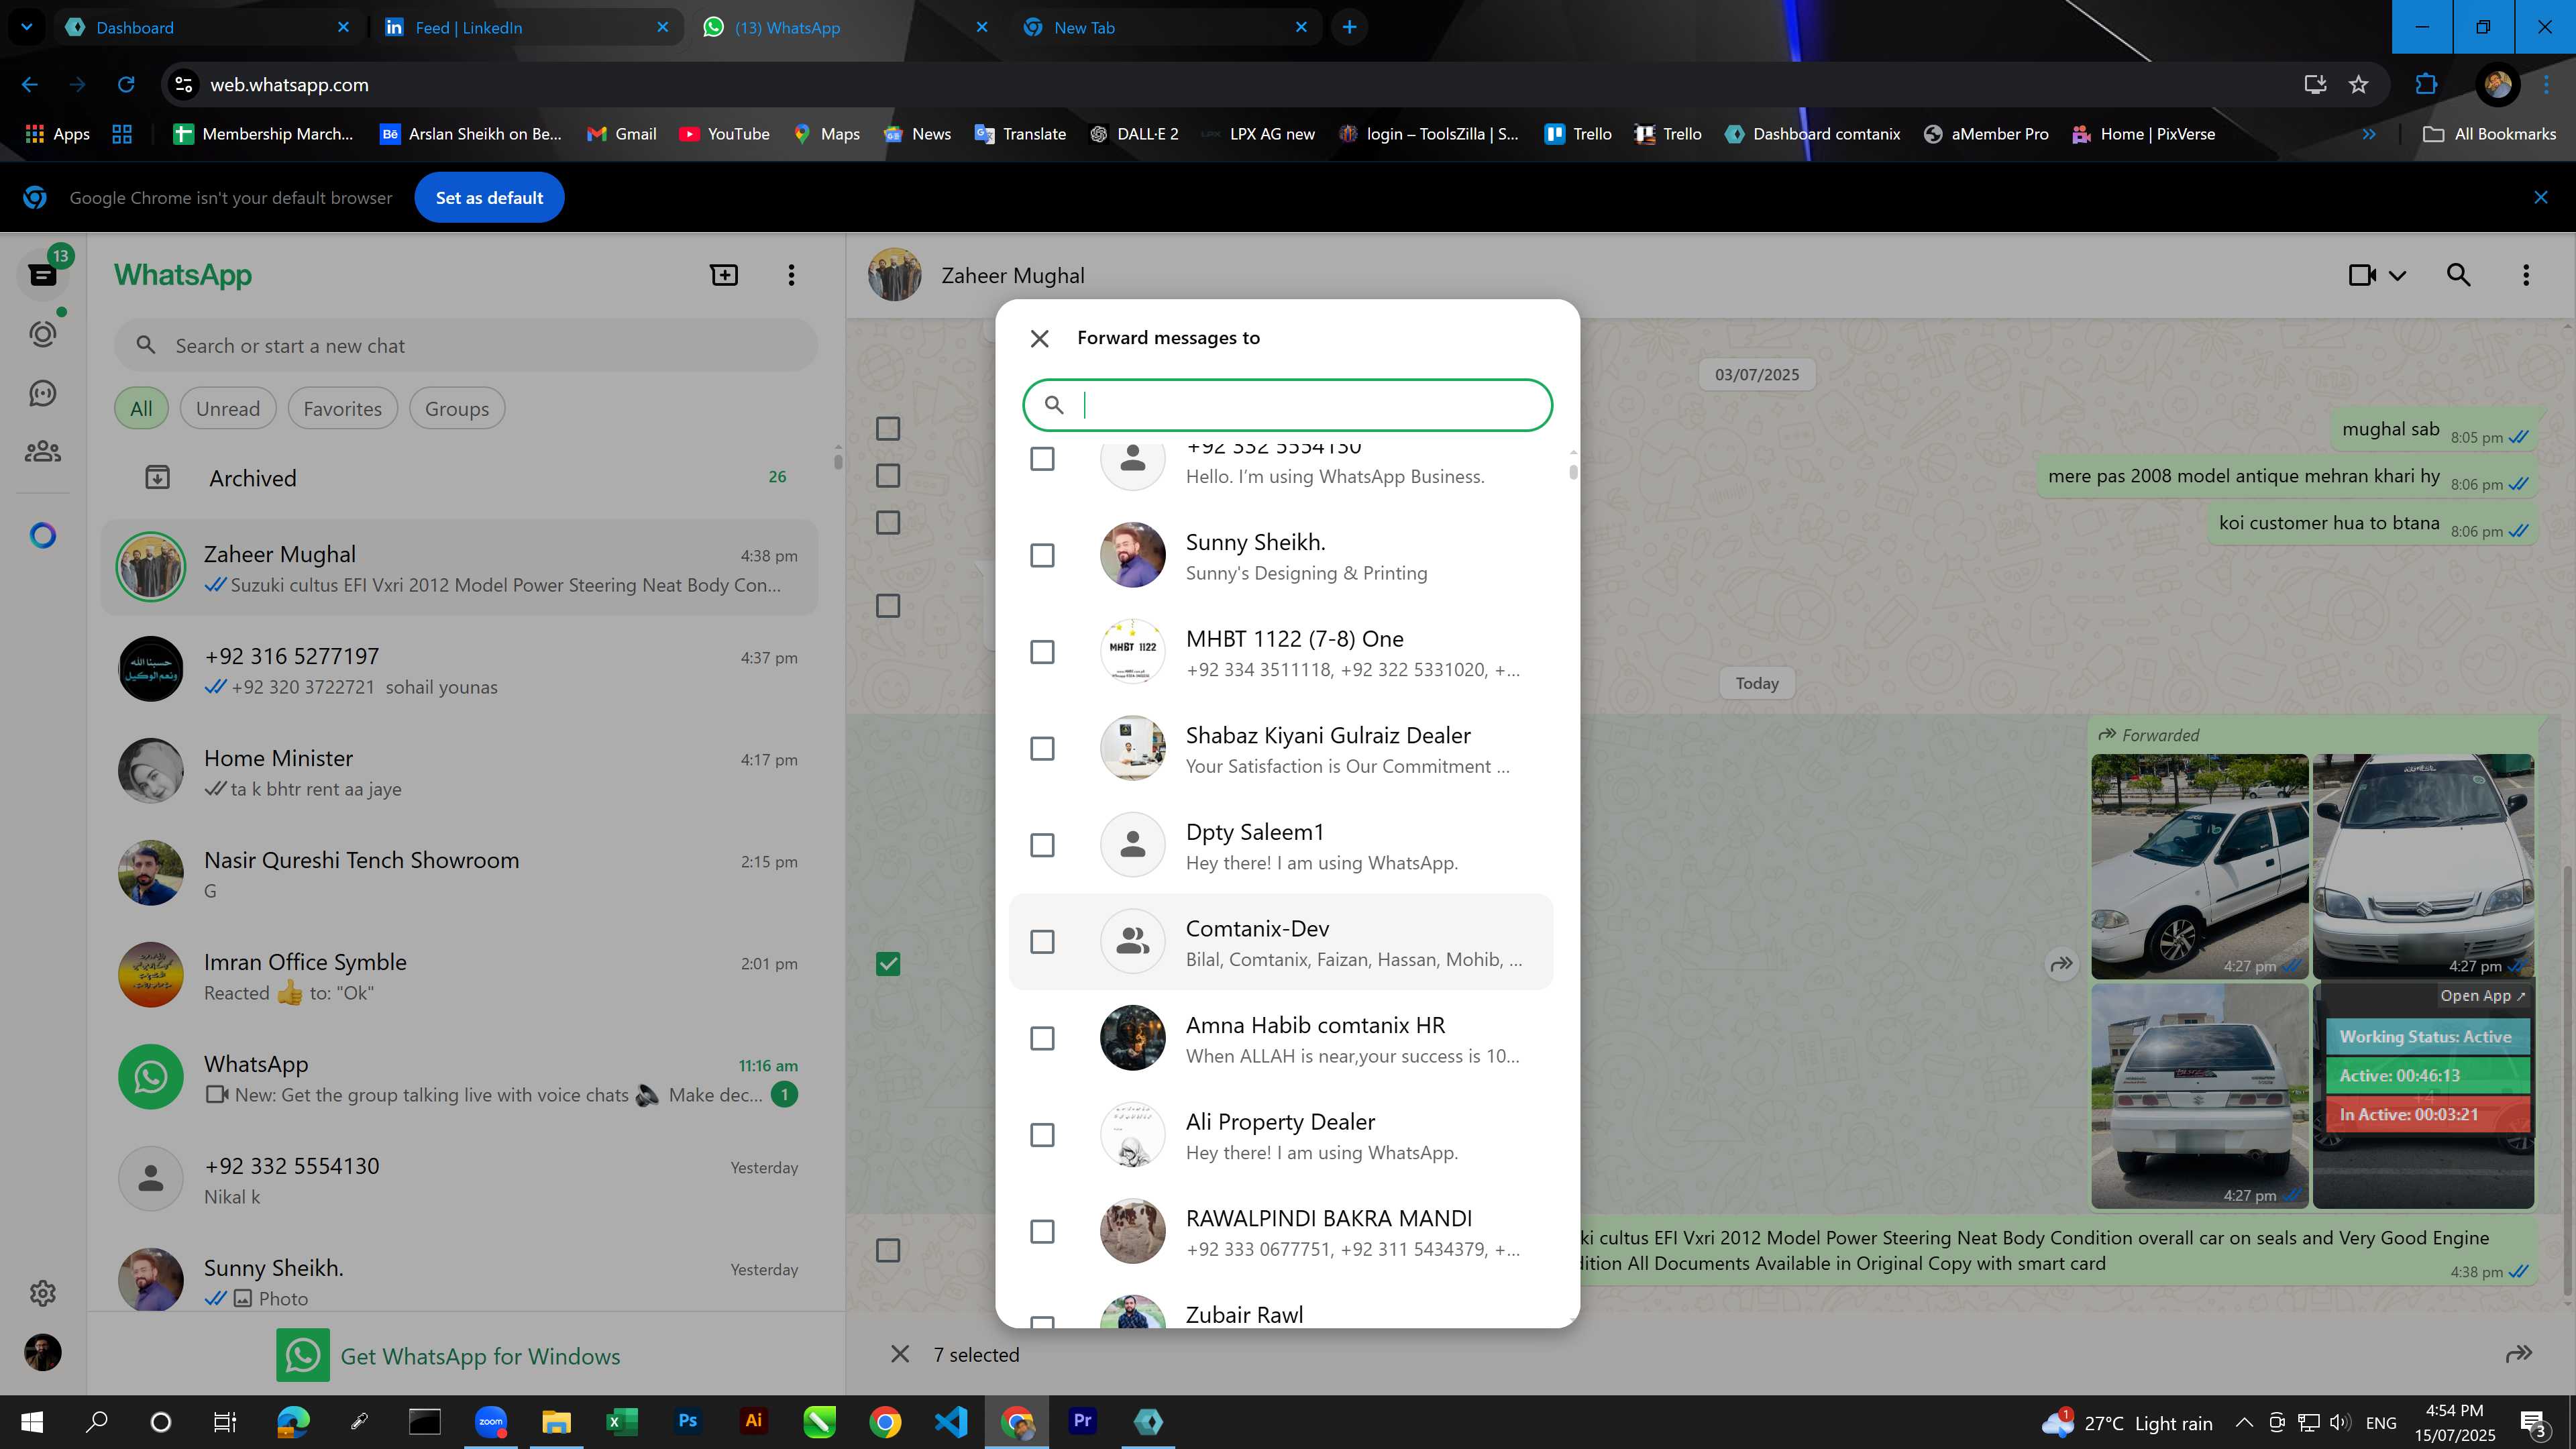Open the Status sidebar icon
2576x1449 pixels.
[x=42, y=334]
